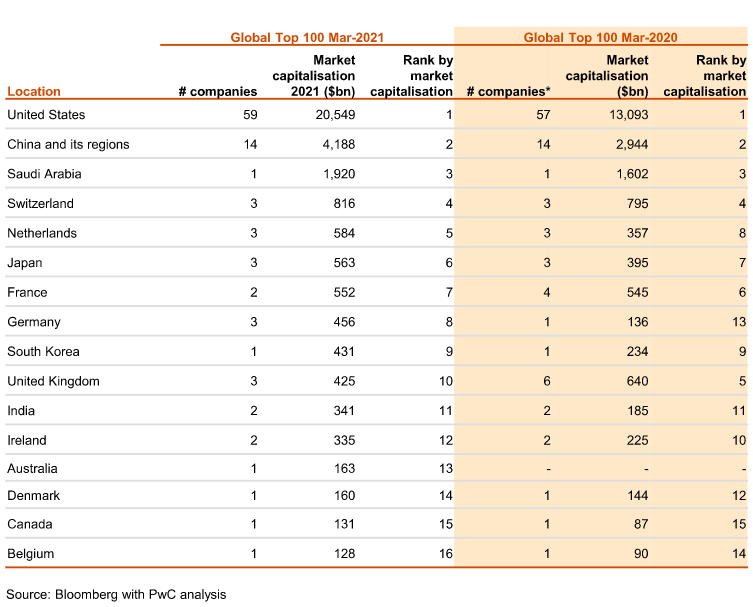This screenshot has width=753, height=607.
Task: Select the Global Top 100 Mar-2020 heading
Action: click(600, 37)
